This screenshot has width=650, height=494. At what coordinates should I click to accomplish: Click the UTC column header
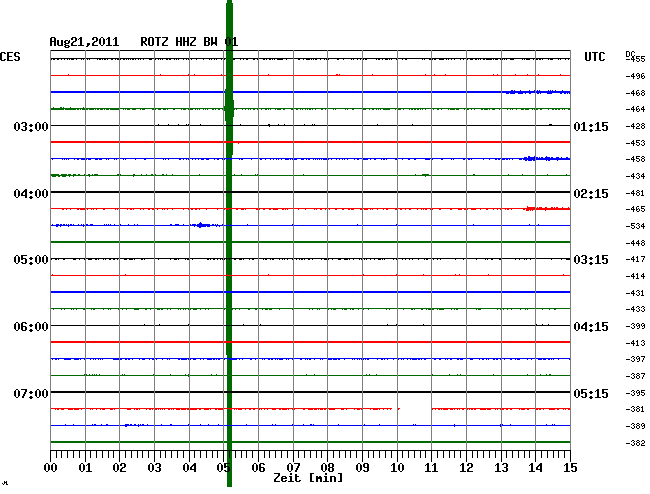click(x=594, y=57)
